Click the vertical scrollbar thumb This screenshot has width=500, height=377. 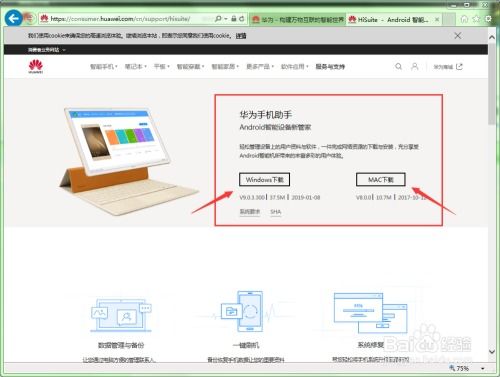492,84
